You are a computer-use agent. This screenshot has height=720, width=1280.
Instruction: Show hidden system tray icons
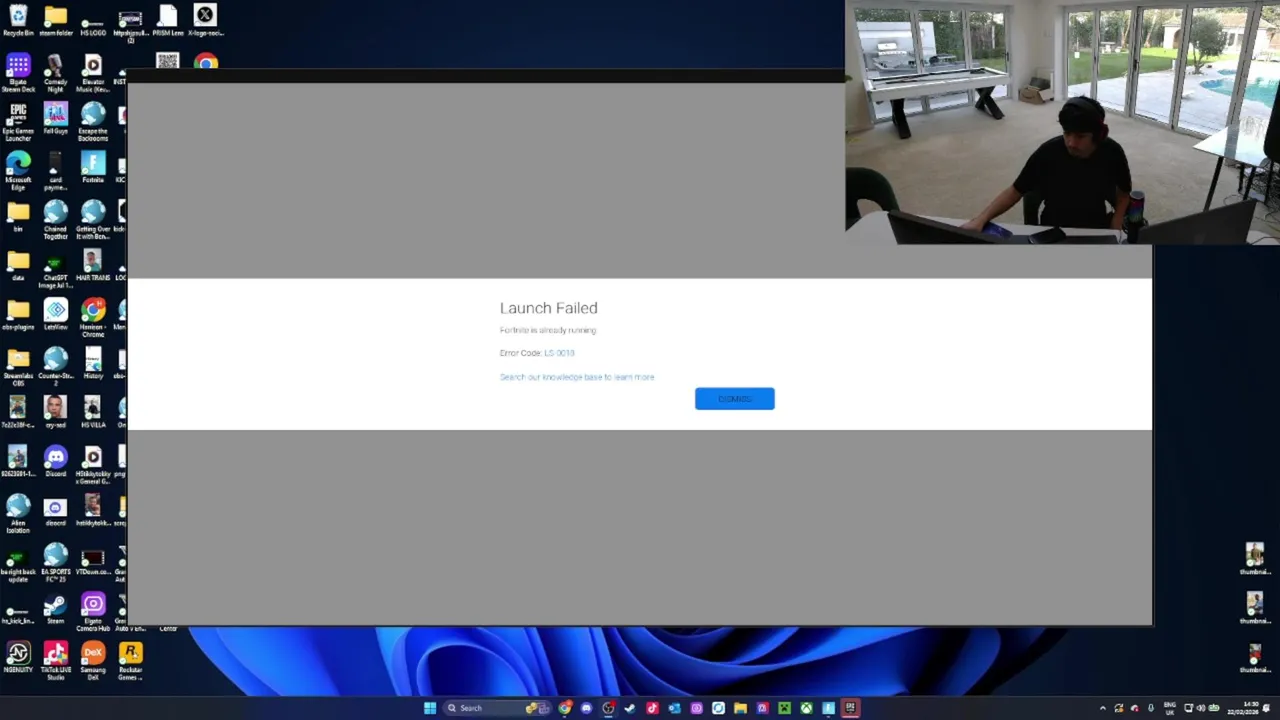1103,708
